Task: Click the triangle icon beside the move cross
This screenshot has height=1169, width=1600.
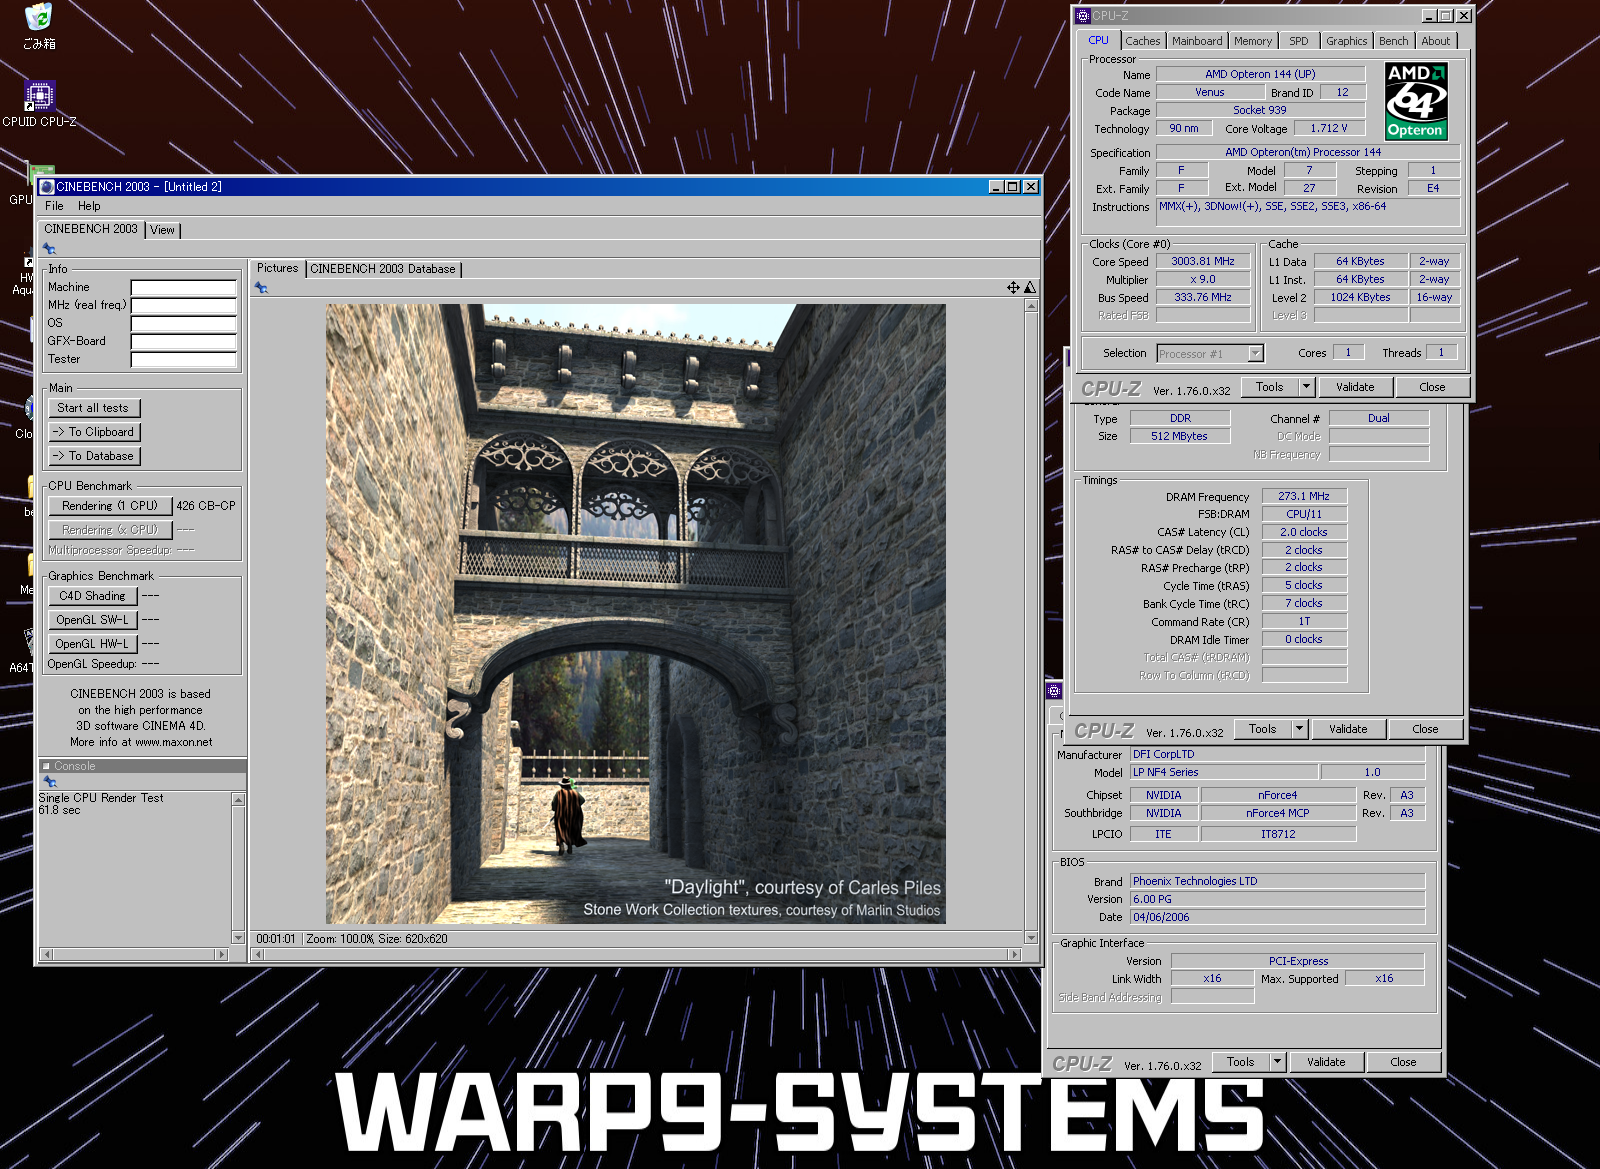Action: pyautogui.click(x=1030, y=288)
